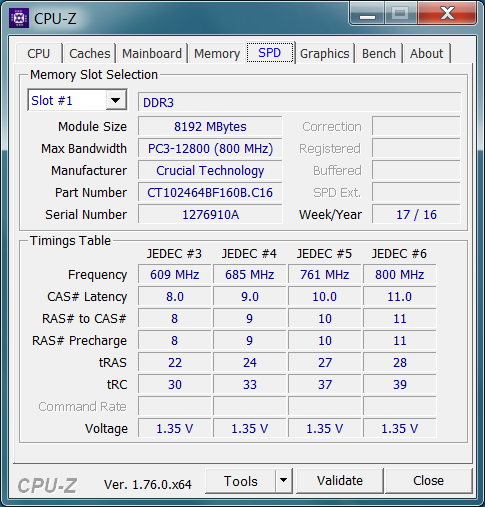Screen dimensions: 485x507
Task: Click the Manufacturer field Crucial Technology
Action: pyautogui.click(x=210, y=170)
